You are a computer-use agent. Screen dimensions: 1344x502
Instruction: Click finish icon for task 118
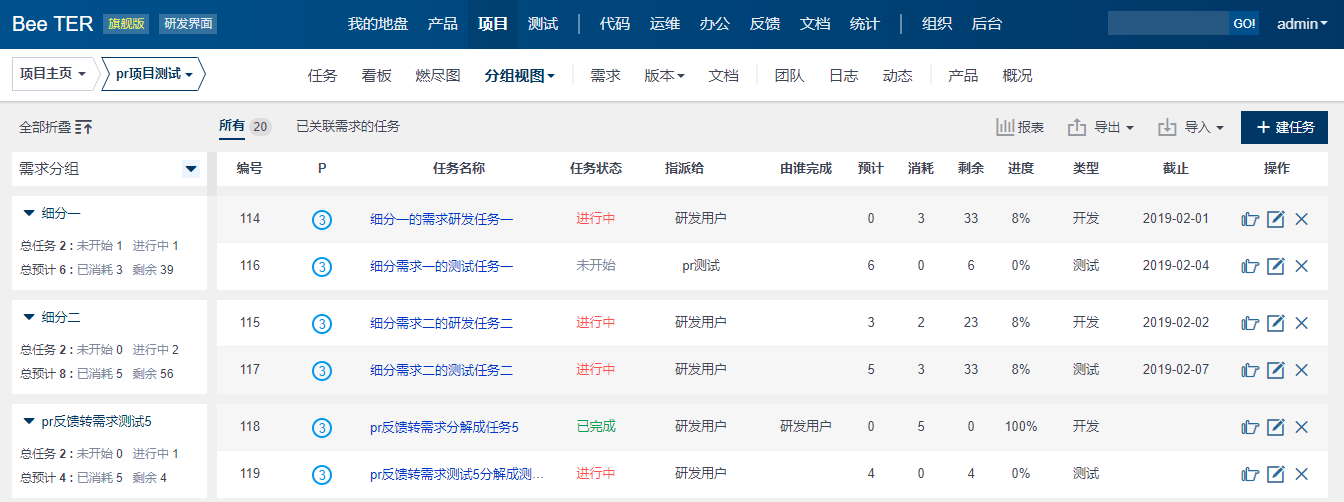pyautogui.click(x=1250, y=427)
